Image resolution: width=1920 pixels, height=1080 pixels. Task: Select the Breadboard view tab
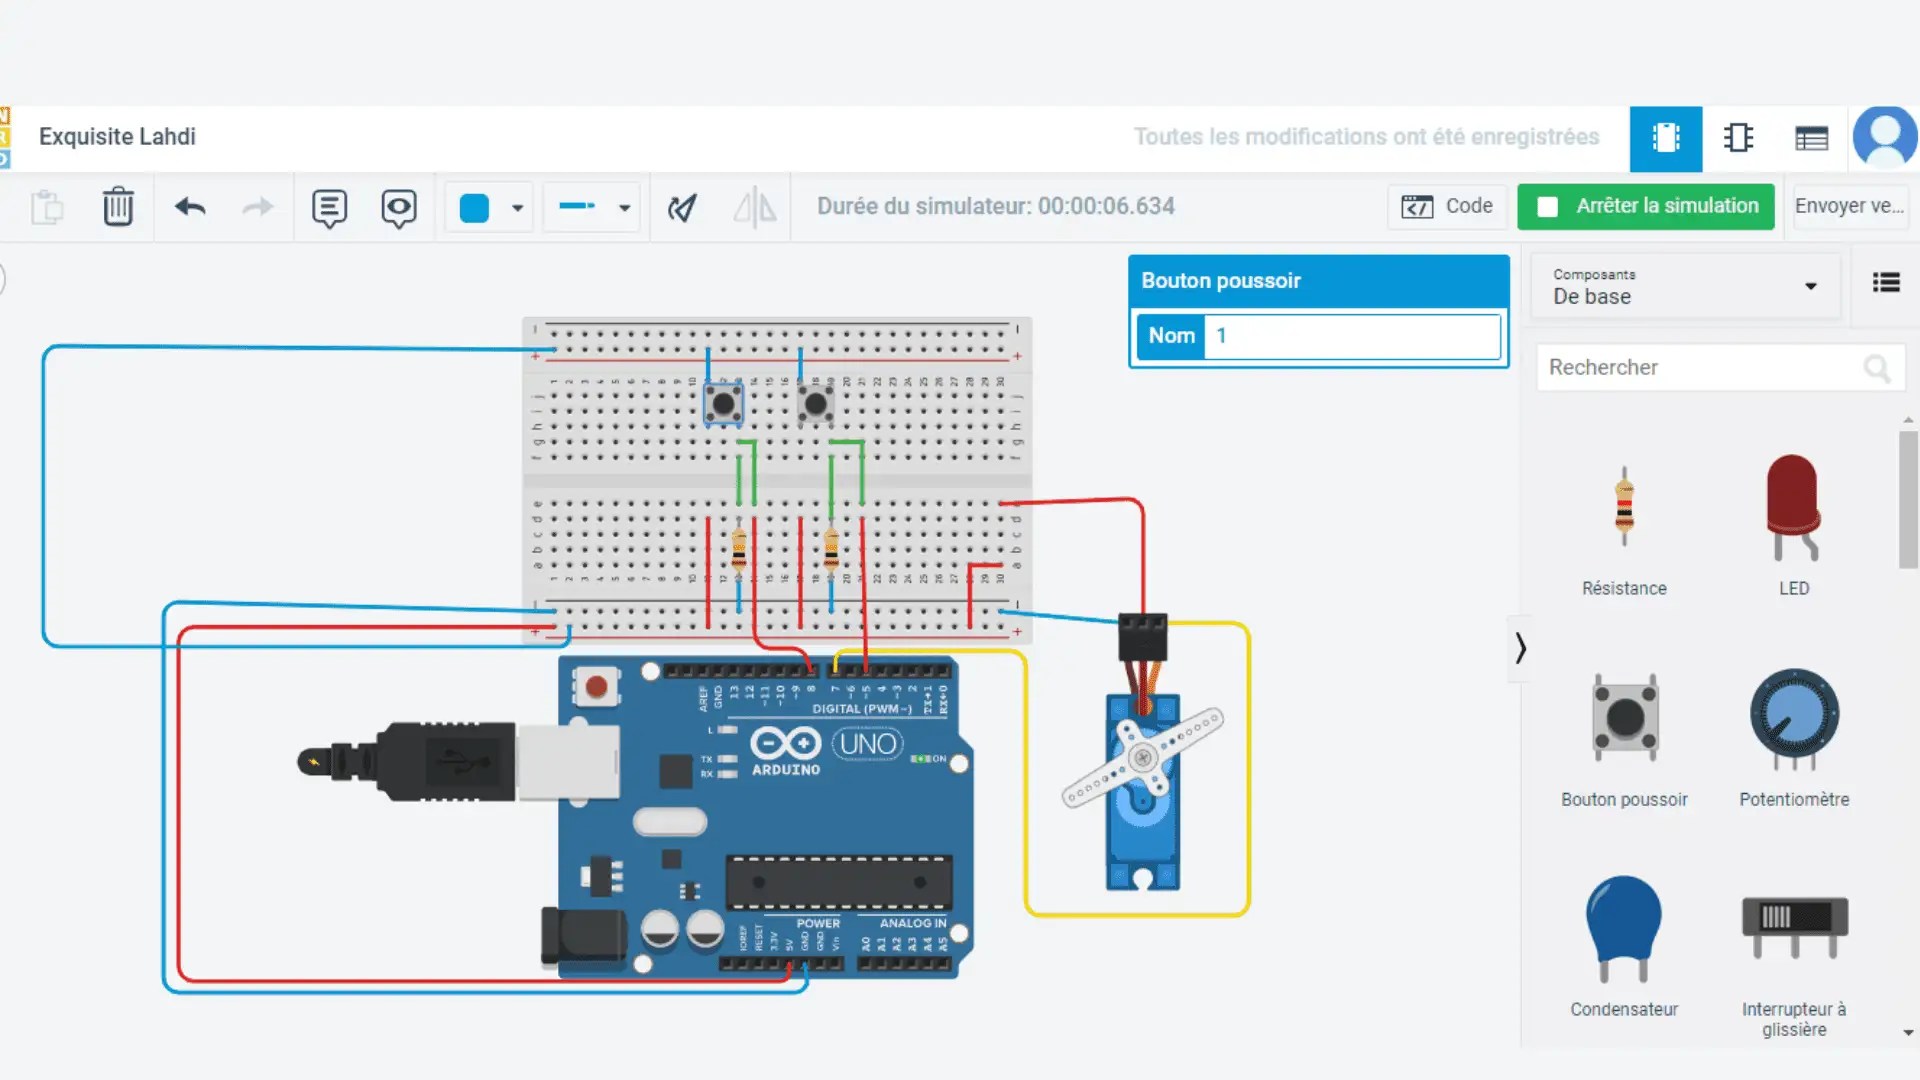point(1665,139)
